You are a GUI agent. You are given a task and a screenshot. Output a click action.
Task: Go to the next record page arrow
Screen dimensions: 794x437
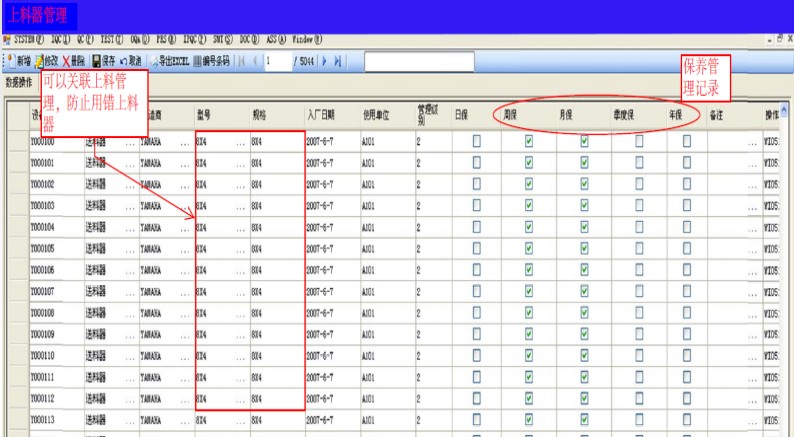pos(325,61)
